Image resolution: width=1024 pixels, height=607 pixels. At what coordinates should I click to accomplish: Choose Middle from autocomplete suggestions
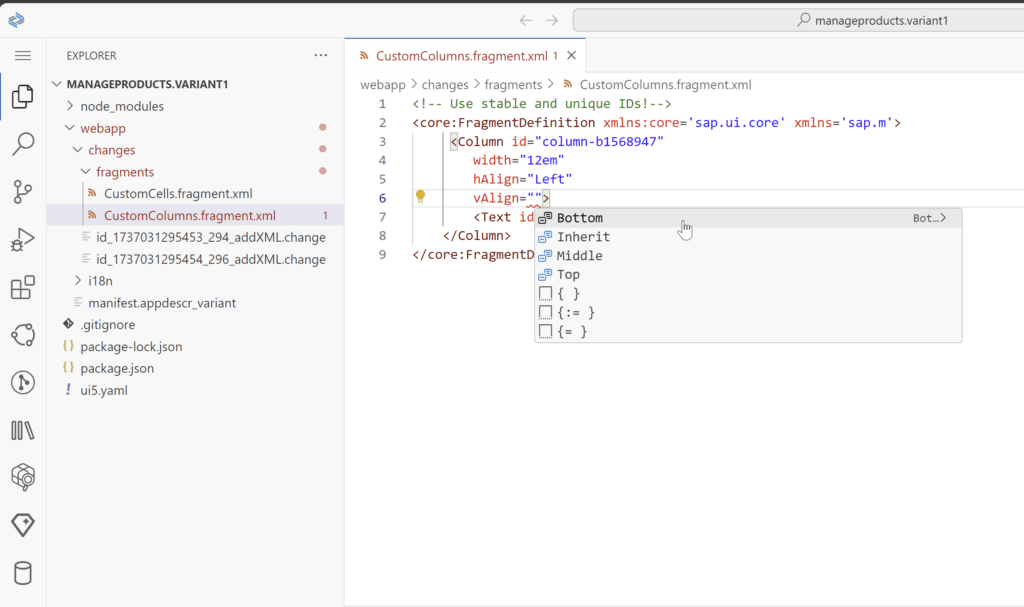point(748,255)
